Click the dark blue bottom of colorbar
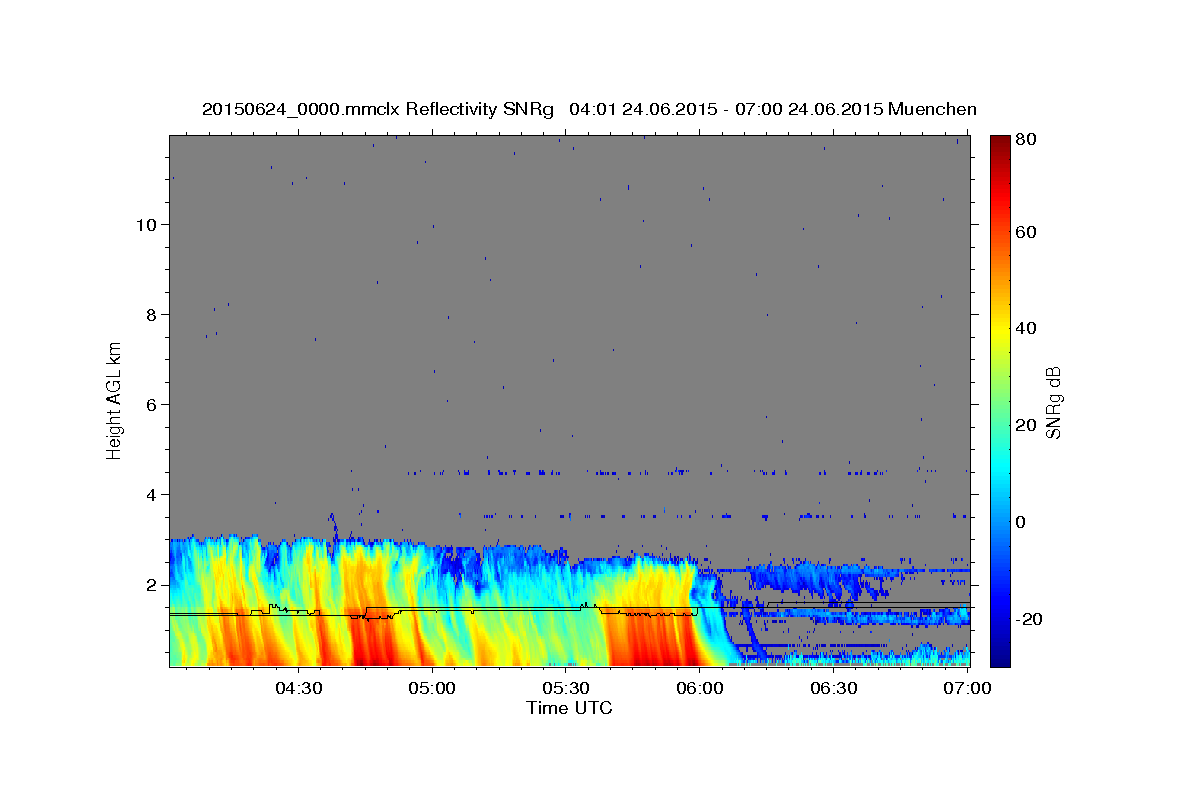Viewport: 1200px width, 800px height. (999, 655)
